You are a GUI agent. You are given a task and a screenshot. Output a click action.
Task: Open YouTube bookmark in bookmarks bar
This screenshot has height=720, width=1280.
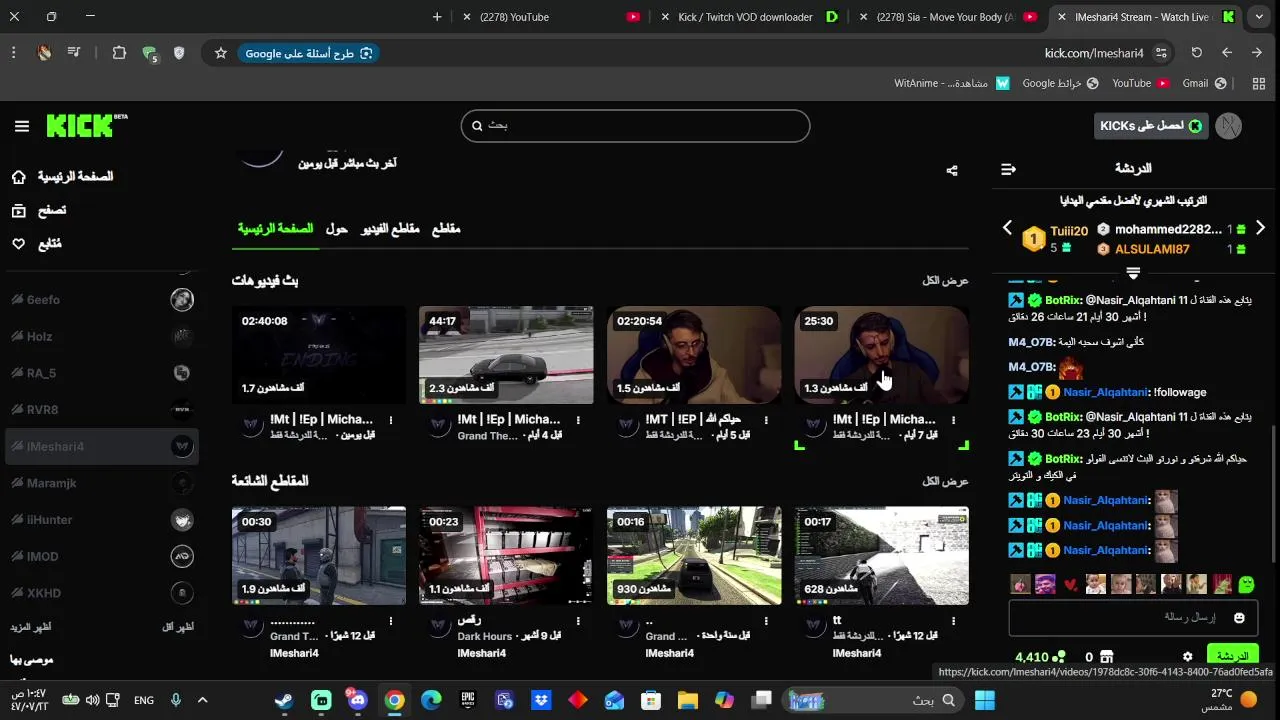[x=1140, y=83]
